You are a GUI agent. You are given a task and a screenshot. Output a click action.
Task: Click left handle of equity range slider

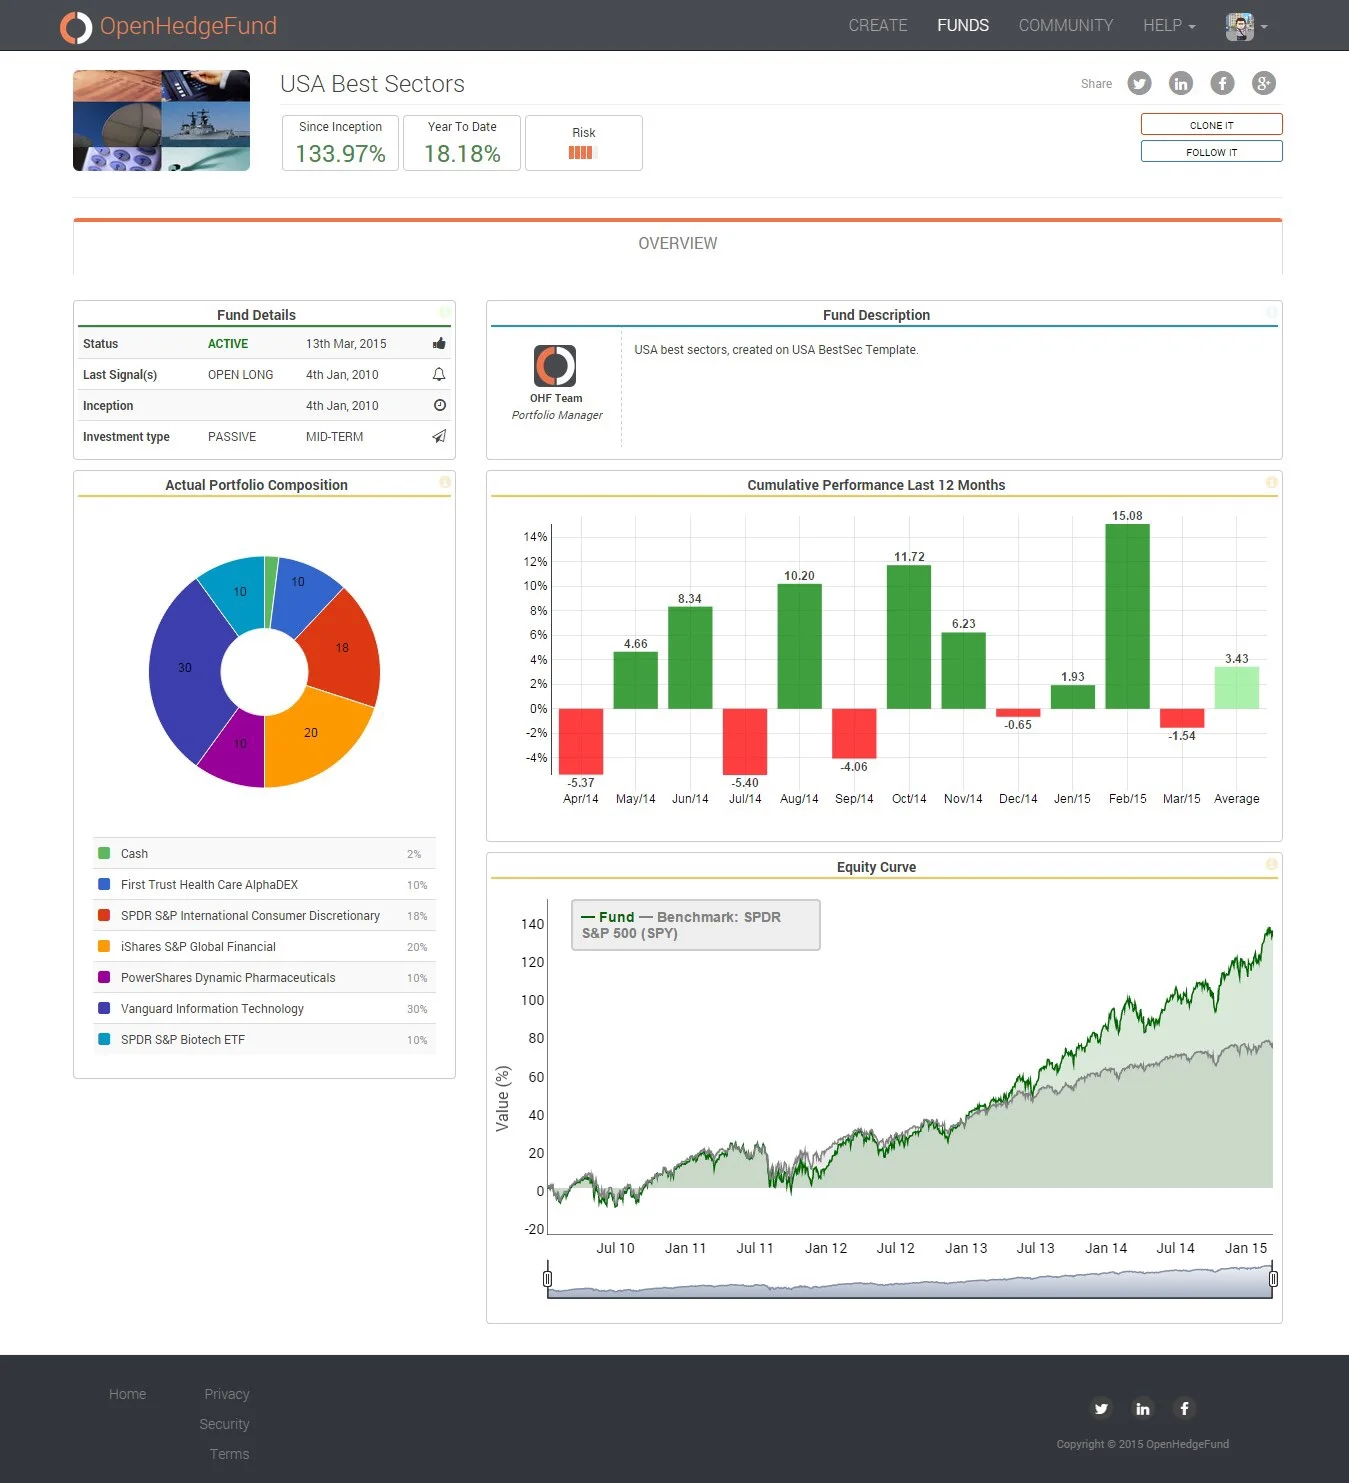click(x=547, y=1279)
